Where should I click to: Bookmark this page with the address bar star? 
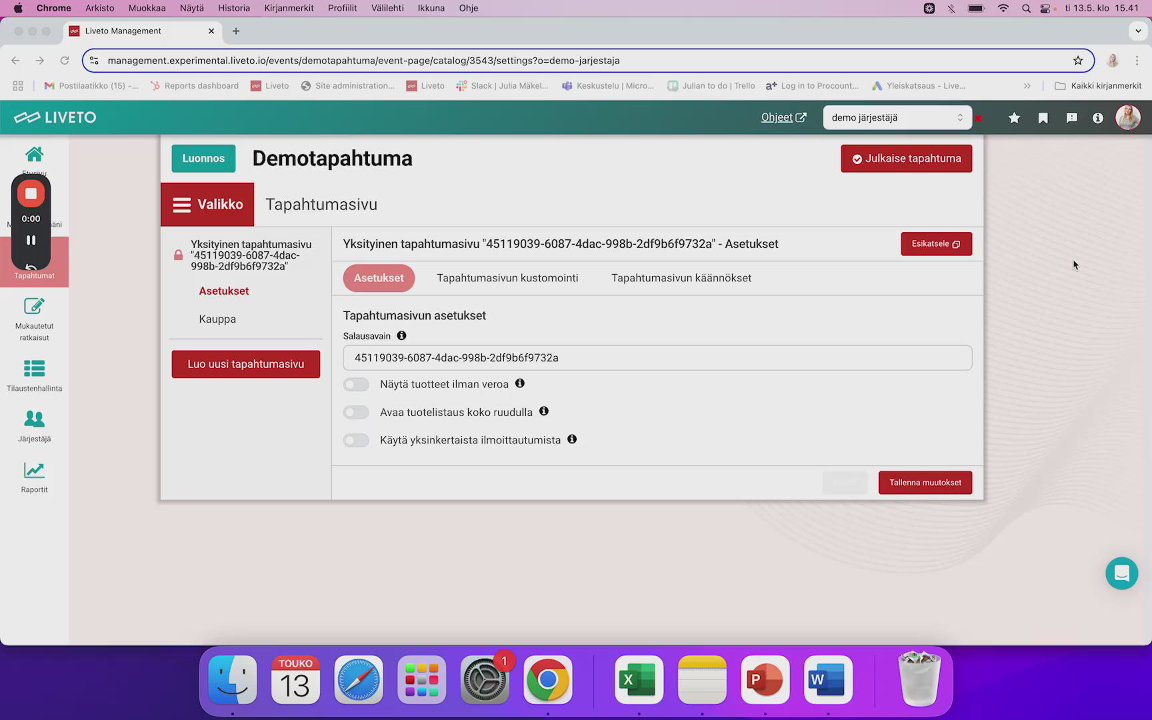coord(1078,61)
